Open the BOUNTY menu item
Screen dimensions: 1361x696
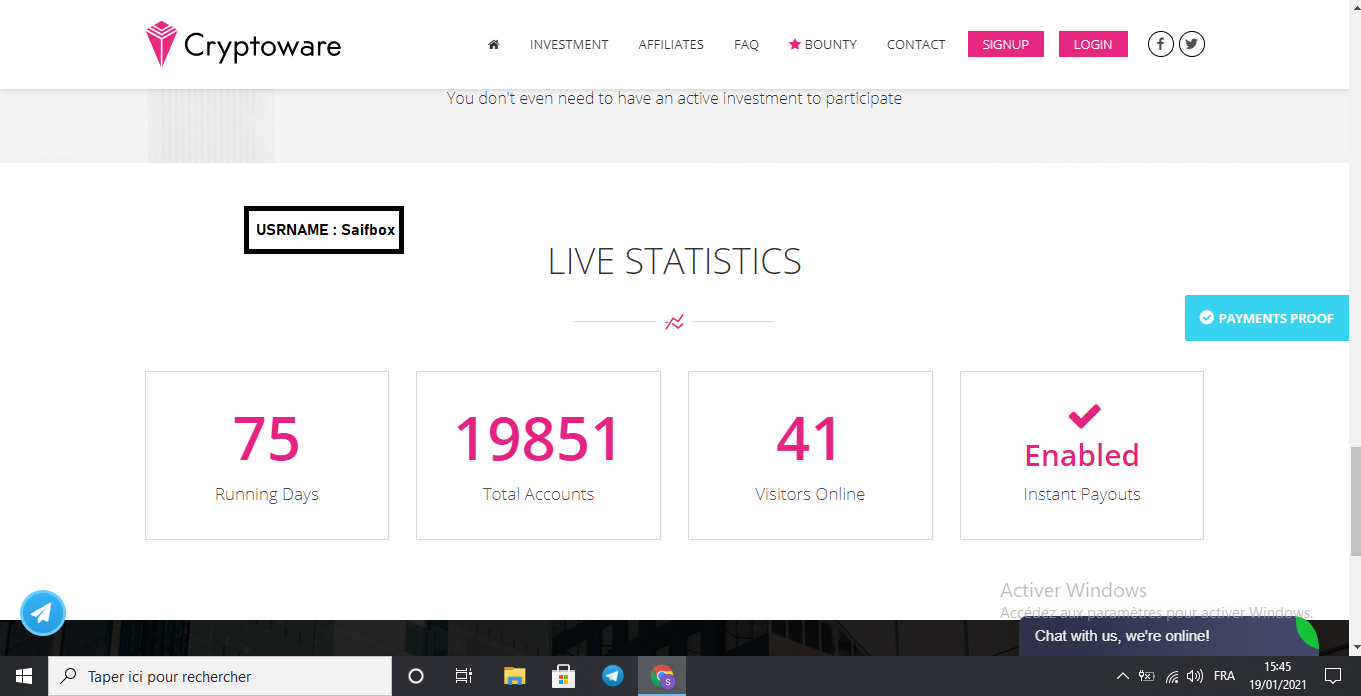pyautogui.click(x=823, y=45)
